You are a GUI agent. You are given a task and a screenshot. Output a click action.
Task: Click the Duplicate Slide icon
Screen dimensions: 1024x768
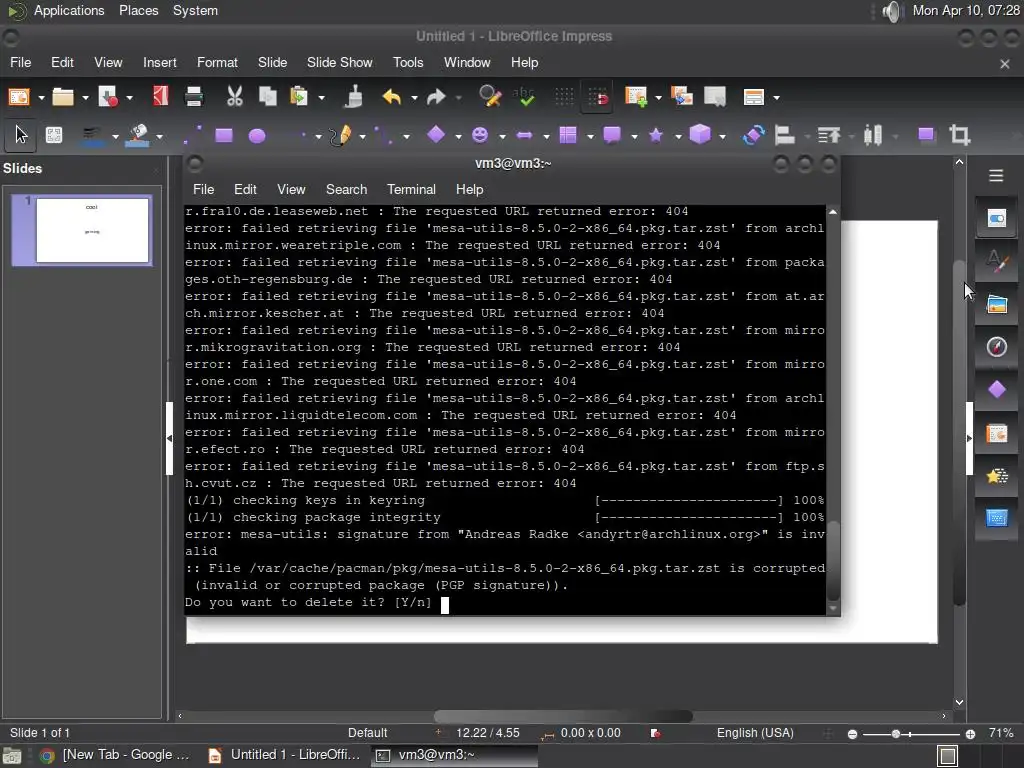point(681,97)
